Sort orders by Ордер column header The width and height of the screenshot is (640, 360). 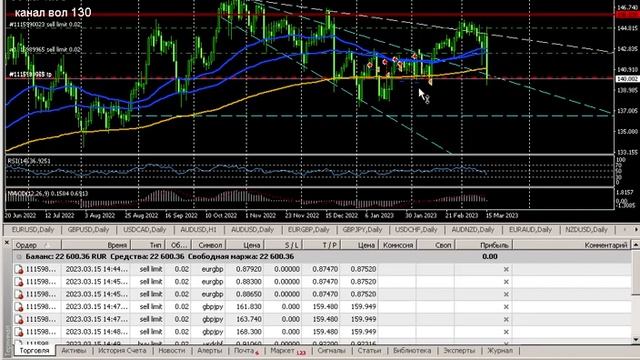coord(37,245)
